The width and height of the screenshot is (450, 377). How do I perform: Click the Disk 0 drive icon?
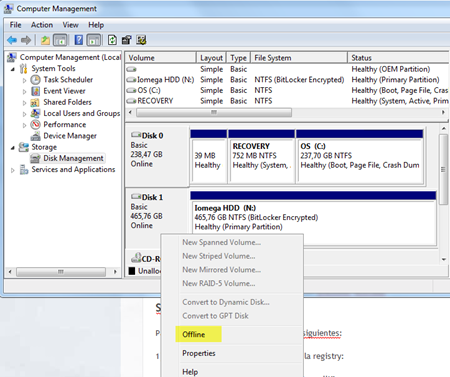pyautogui.click(x=136, y=135)
